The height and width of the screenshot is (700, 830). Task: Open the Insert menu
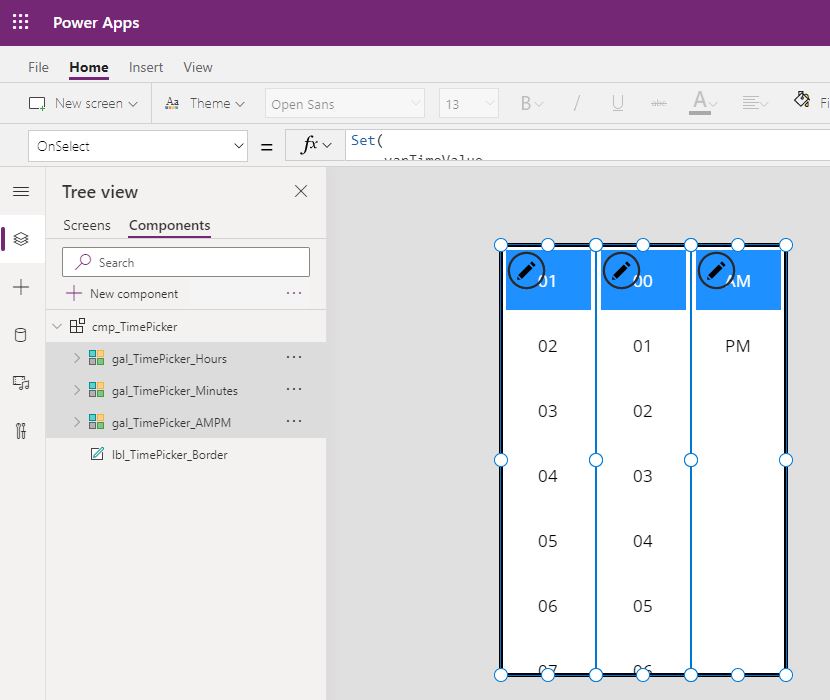pyautogui.click(x=145, y=67)
